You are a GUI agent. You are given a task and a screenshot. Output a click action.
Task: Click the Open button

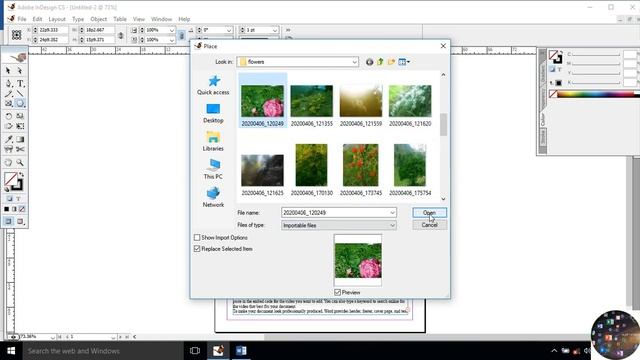pyautogui.click(x=429, y=213)
